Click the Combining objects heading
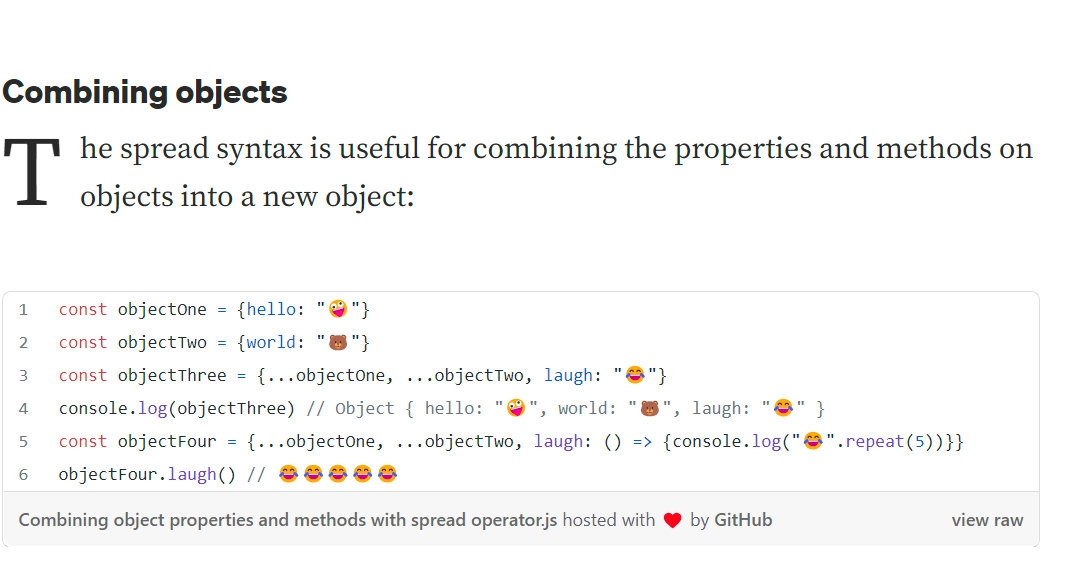 pos(145,92)
